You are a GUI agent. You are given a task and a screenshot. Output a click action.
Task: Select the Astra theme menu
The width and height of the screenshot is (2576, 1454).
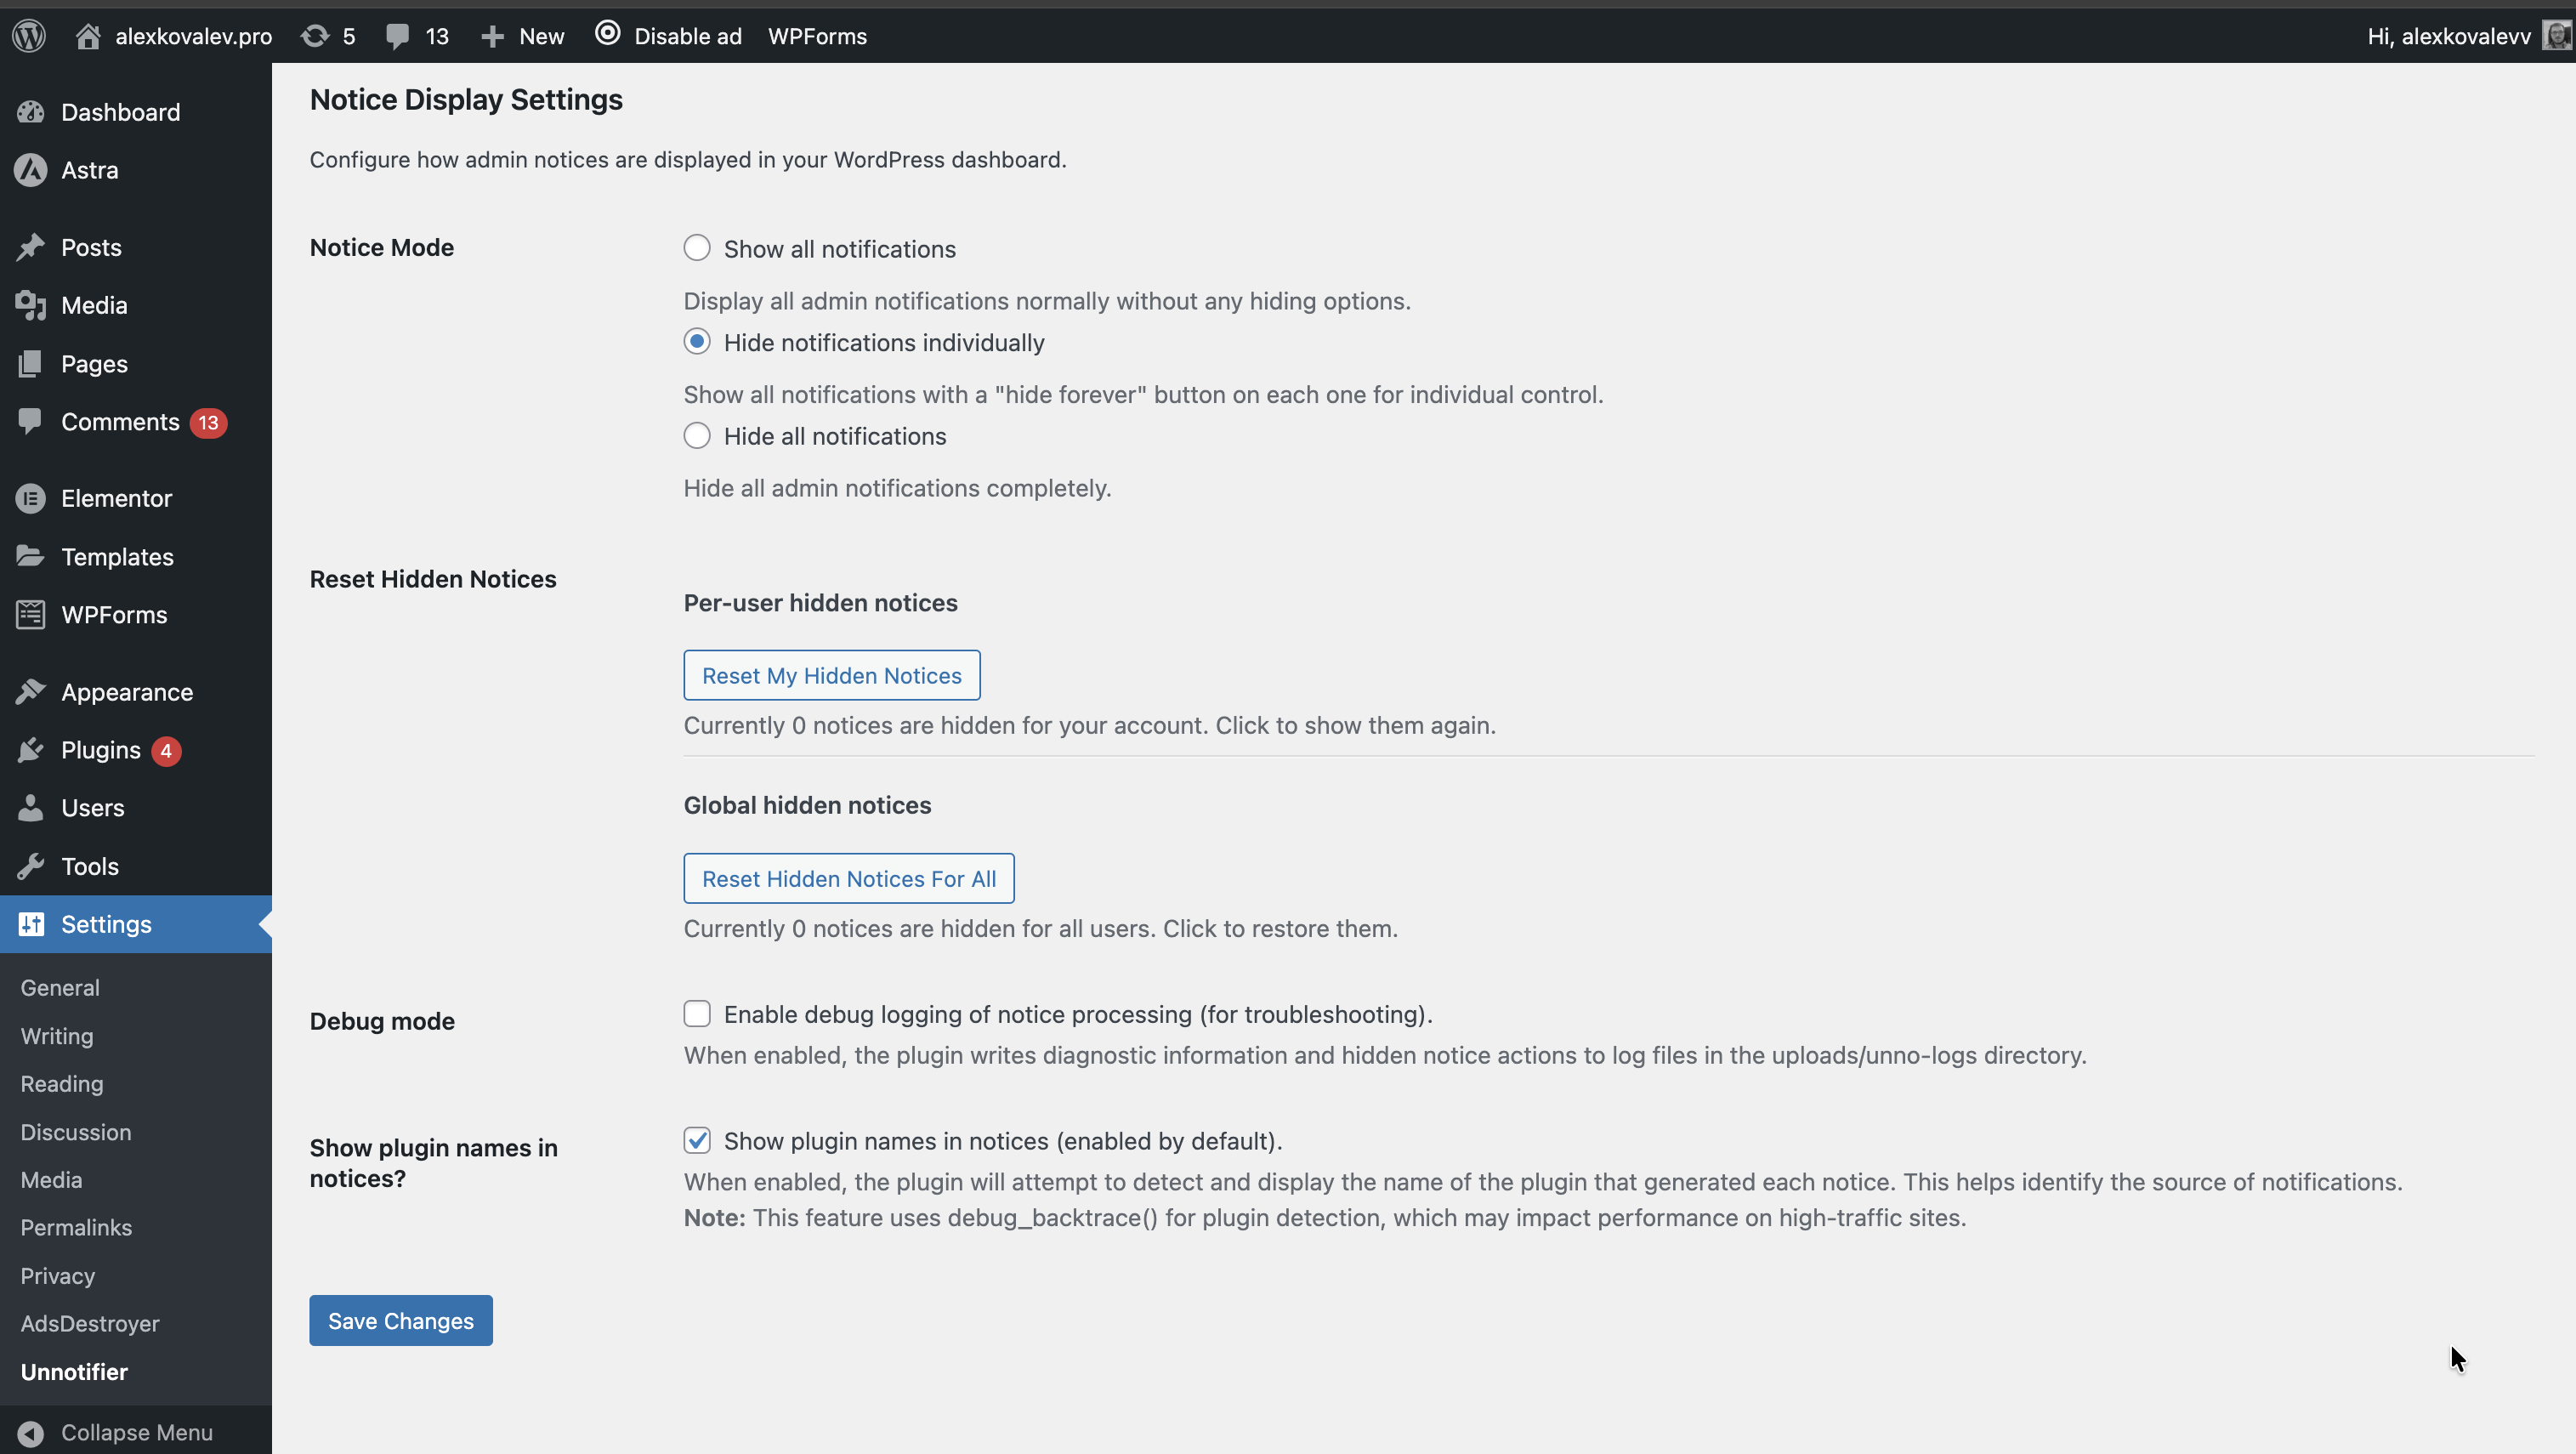(89, 170)
